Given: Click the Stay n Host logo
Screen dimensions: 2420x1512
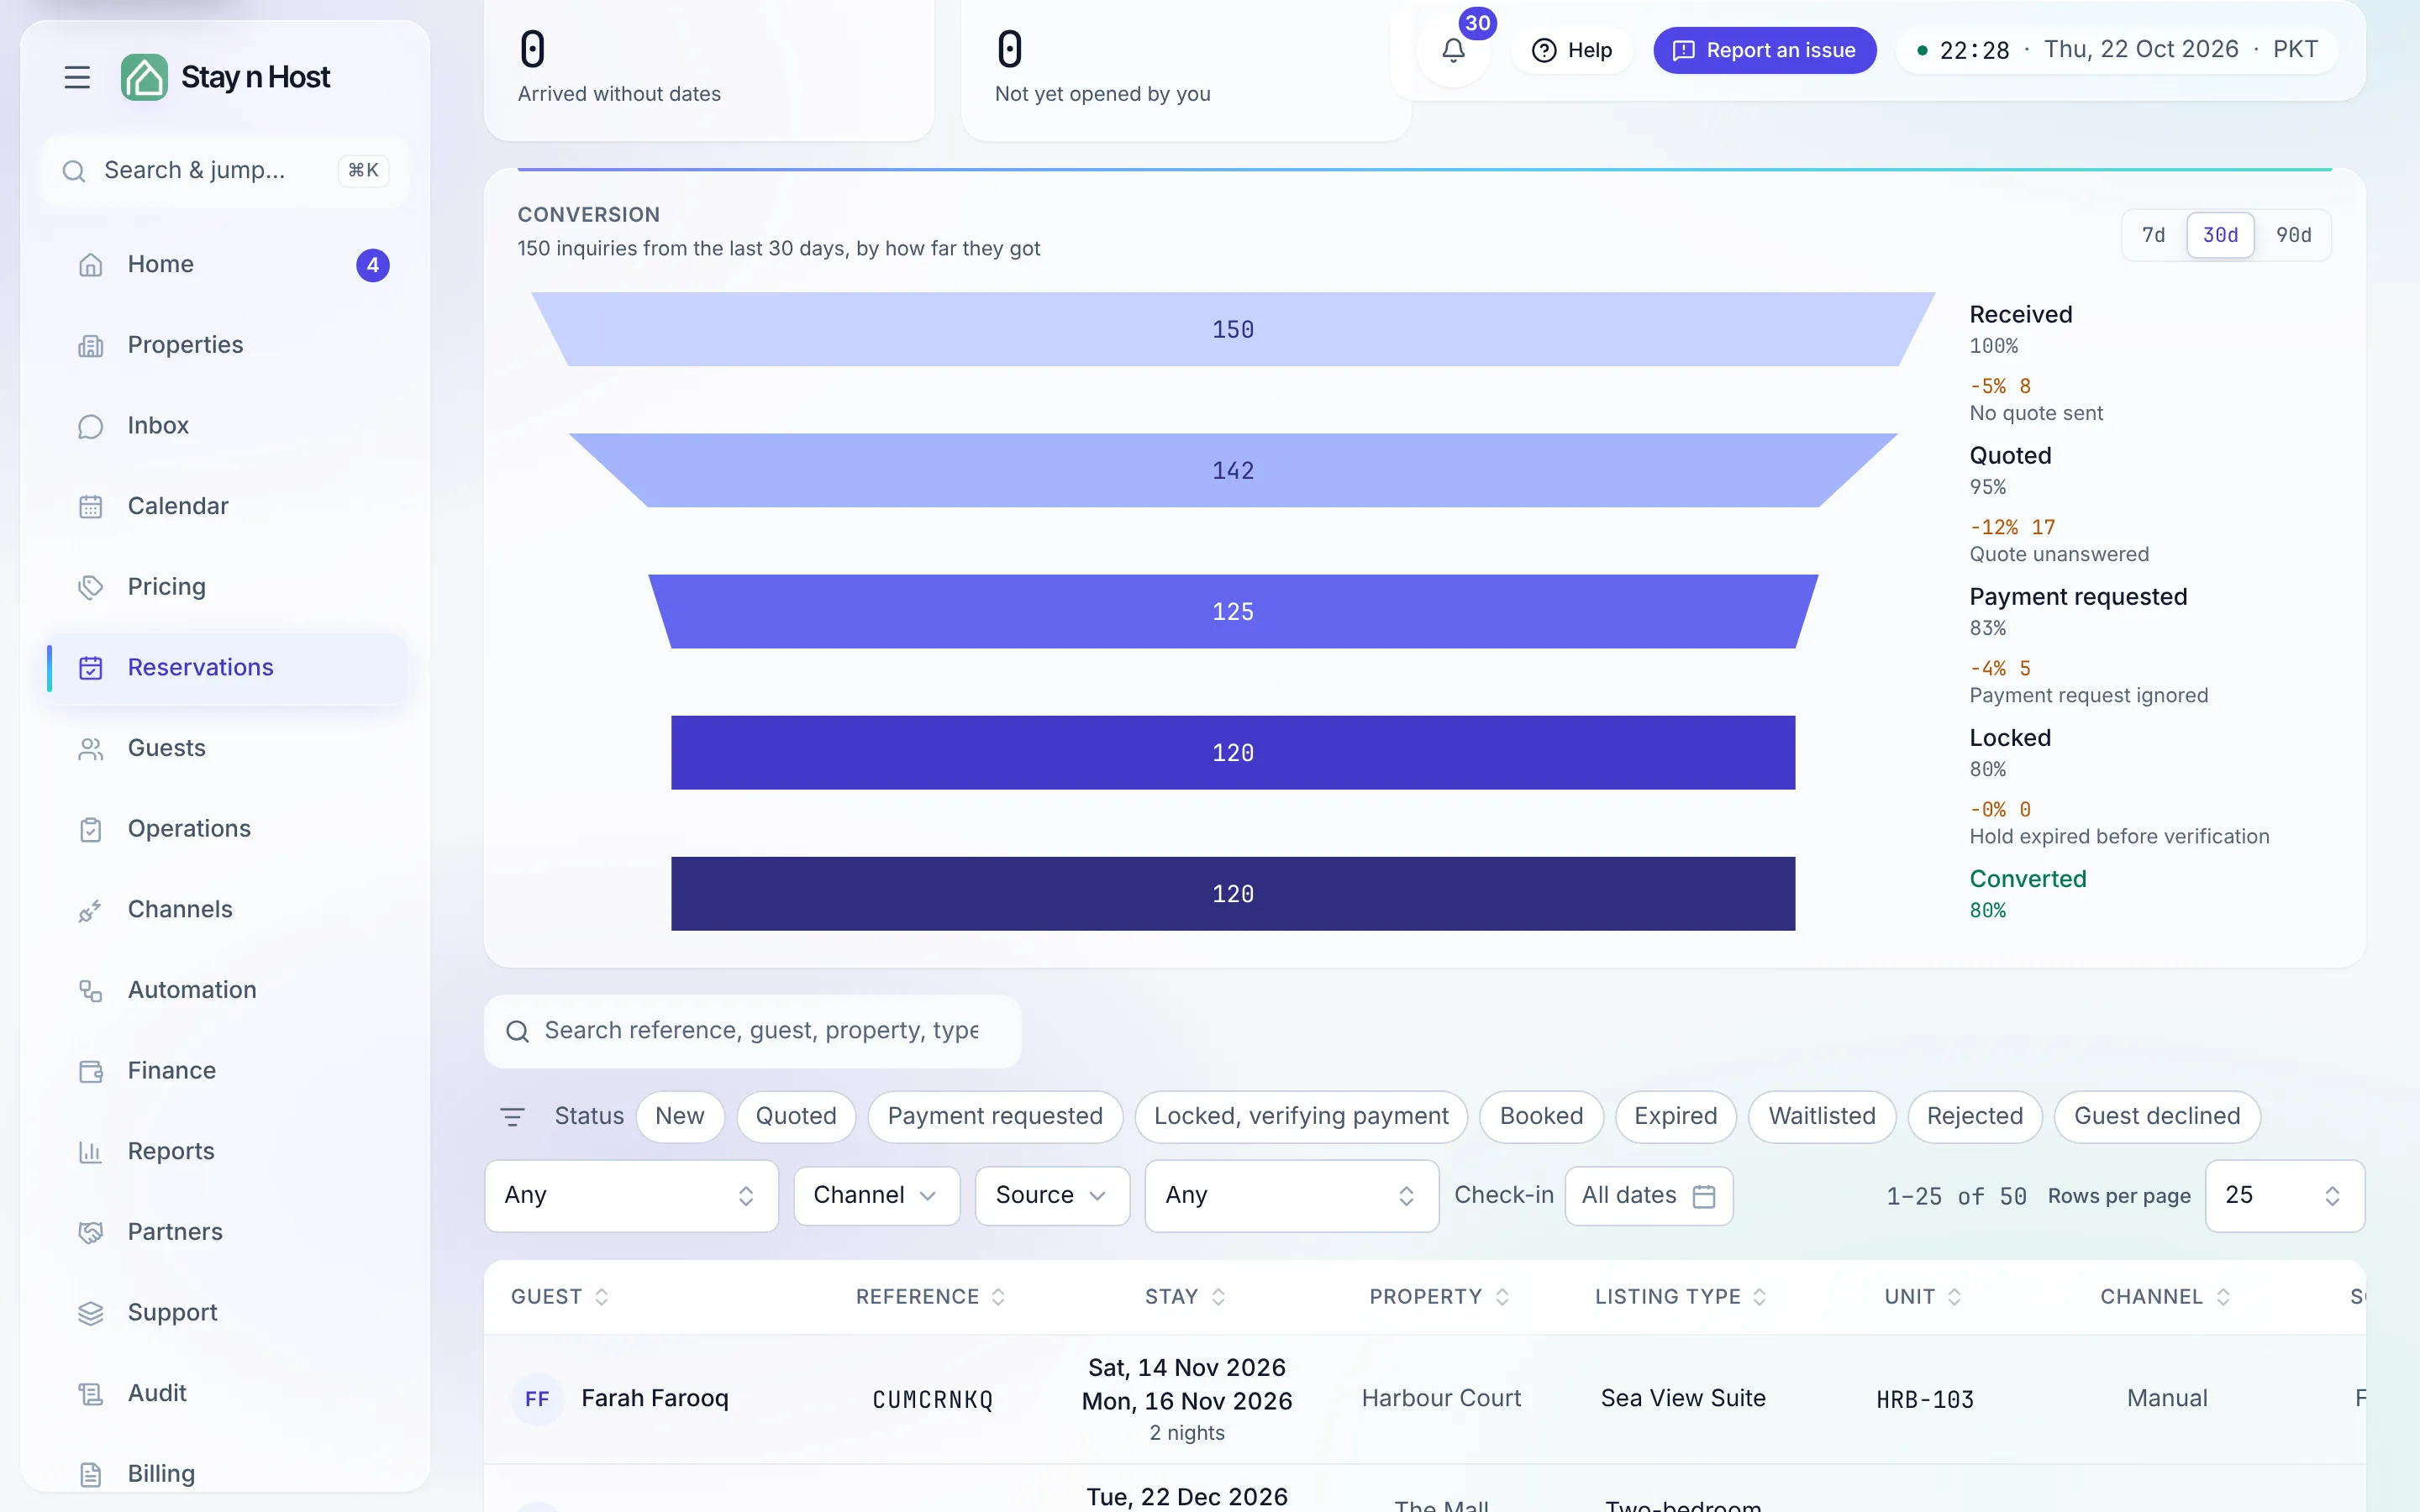Looking at the screenshot, I should [x=225, y=77].
